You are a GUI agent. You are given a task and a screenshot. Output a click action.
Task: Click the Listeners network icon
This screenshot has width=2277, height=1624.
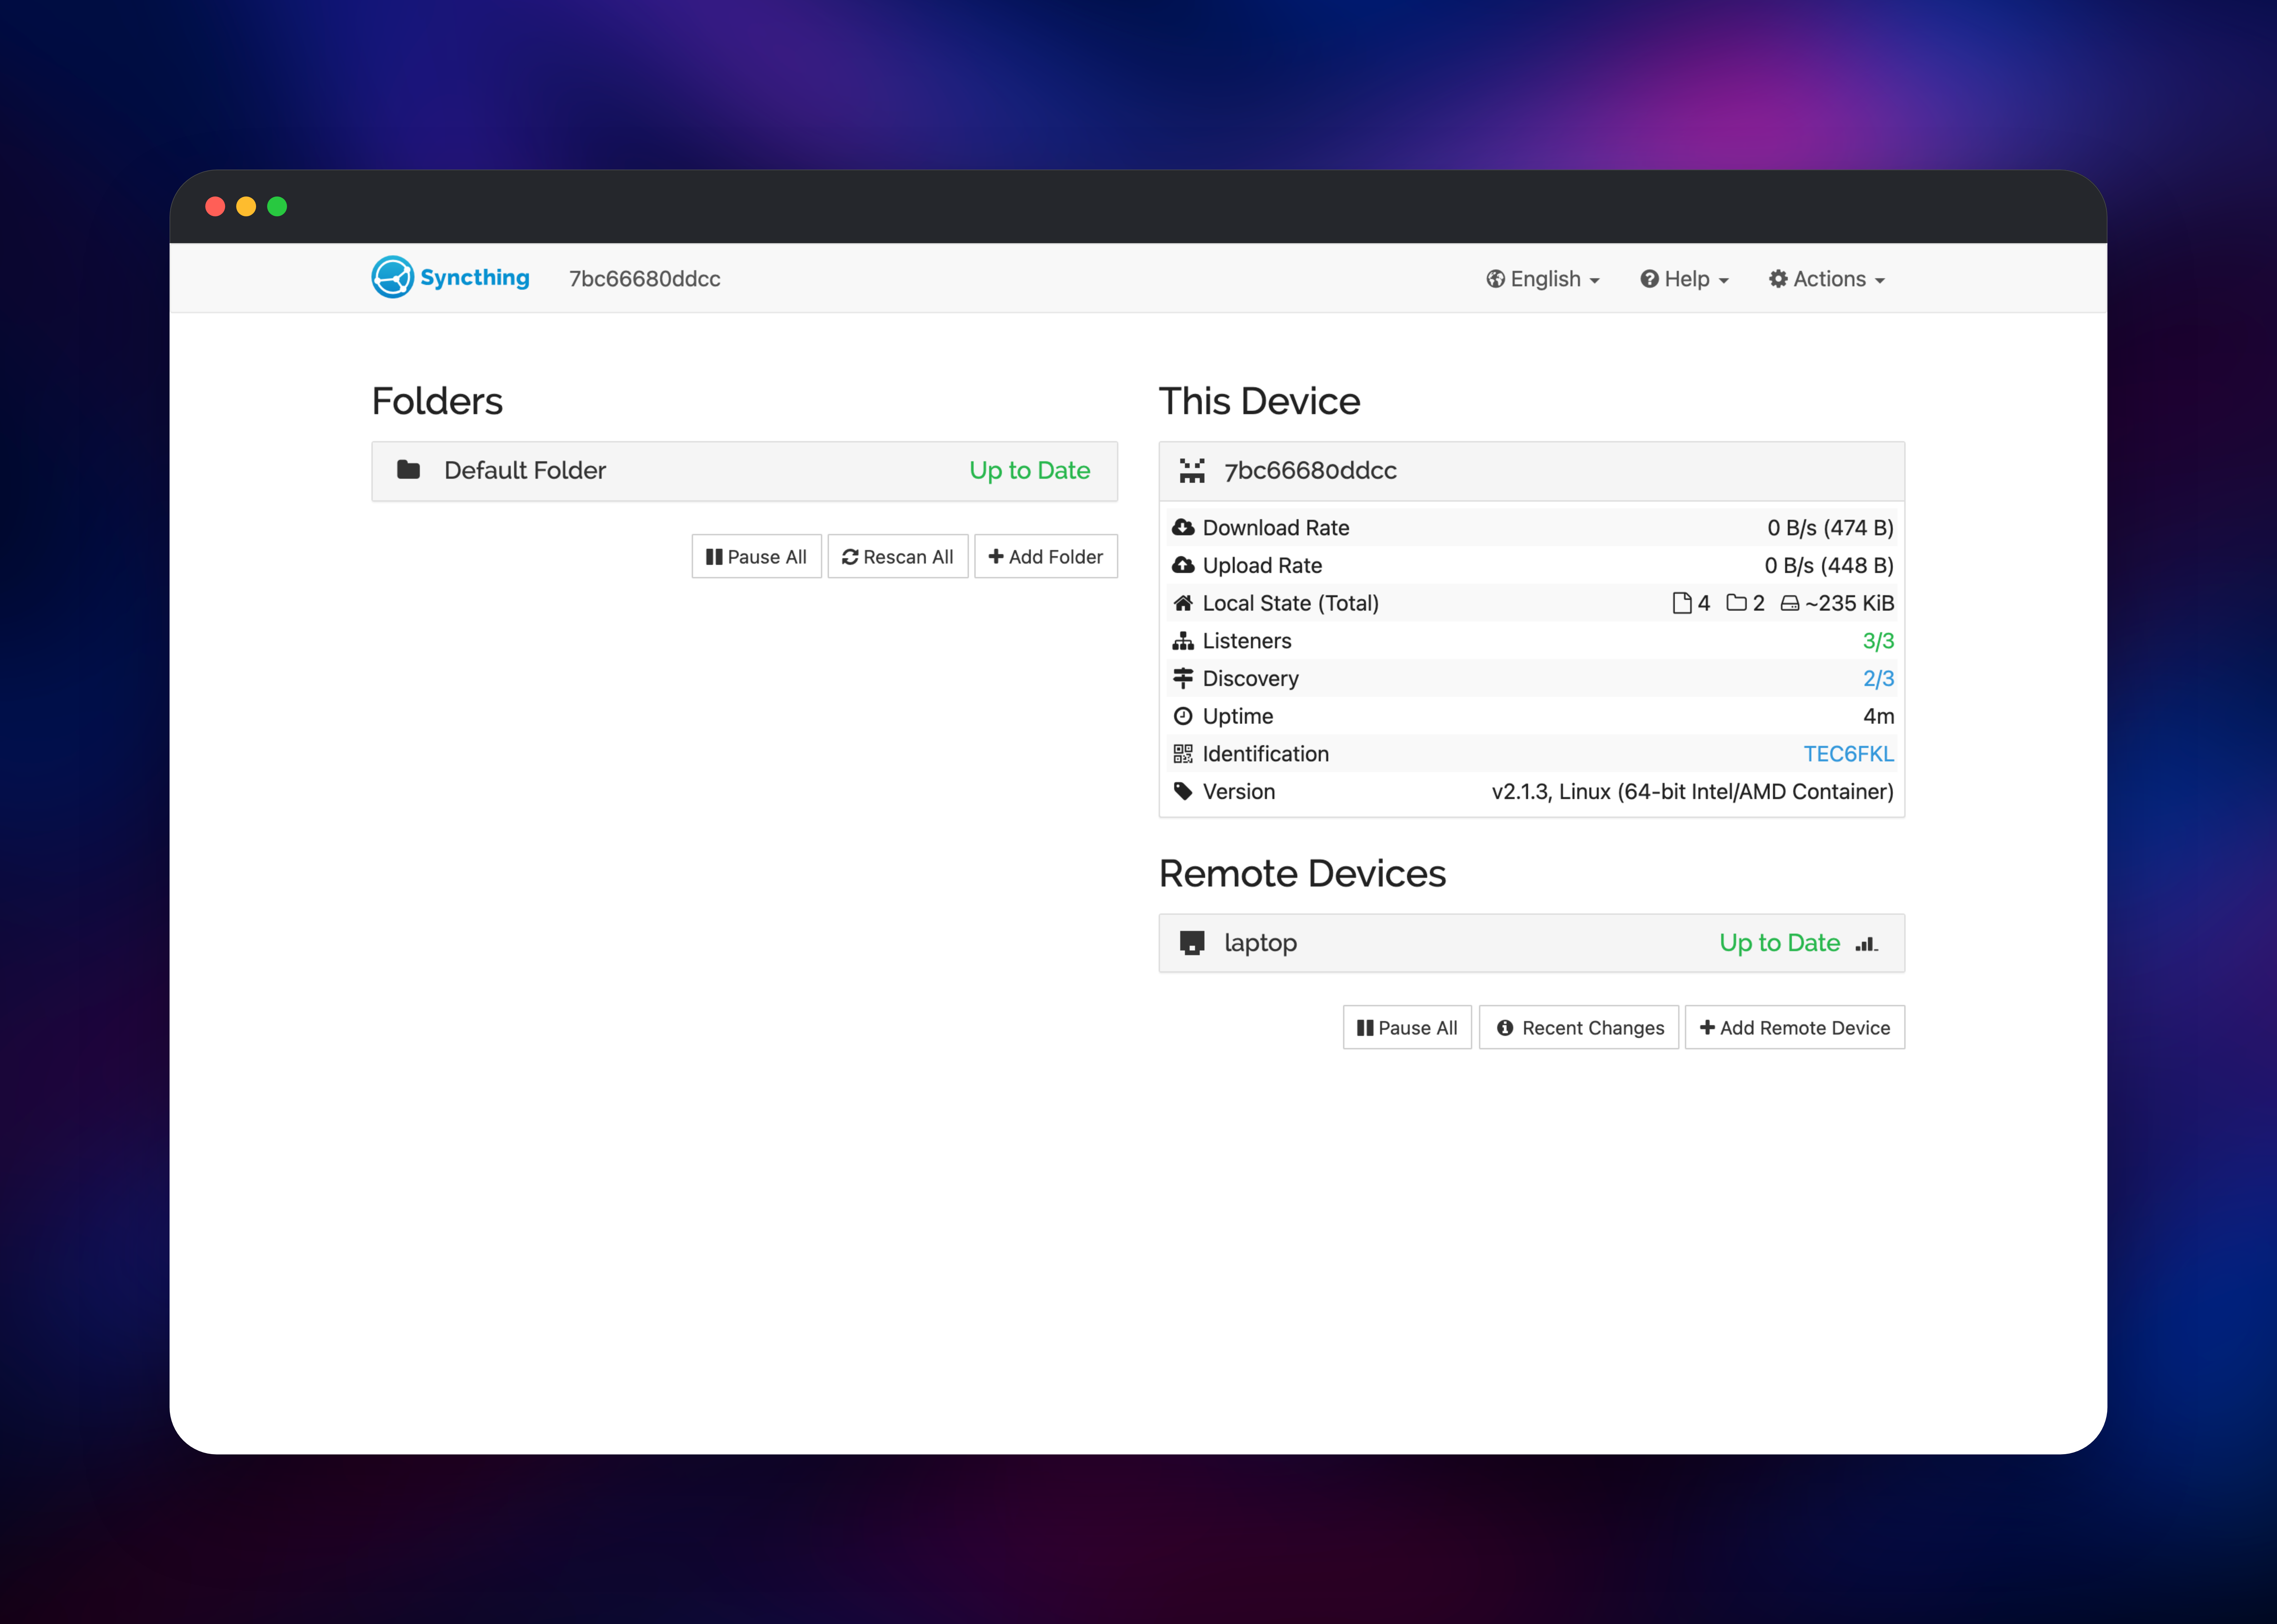click(x=1183, y=641)
